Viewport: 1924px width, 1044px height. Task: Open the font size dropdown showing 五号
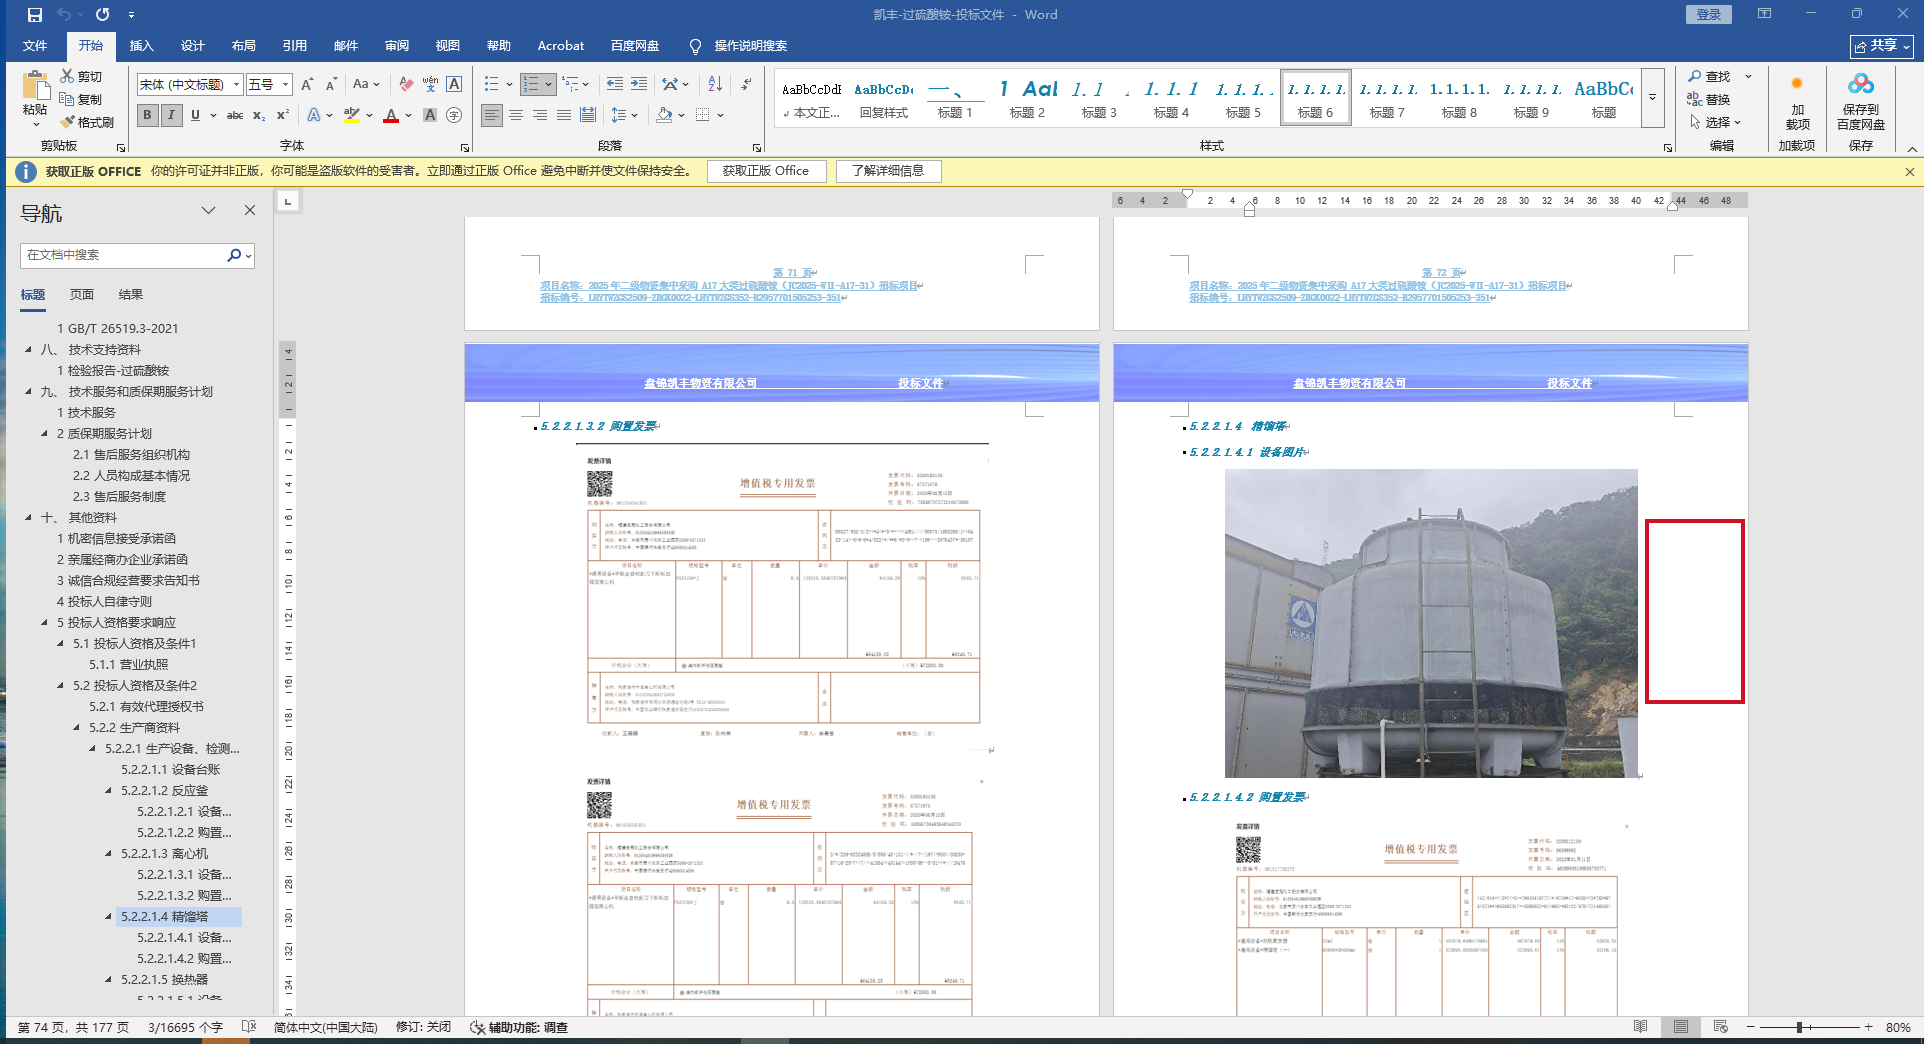(285, 85)
